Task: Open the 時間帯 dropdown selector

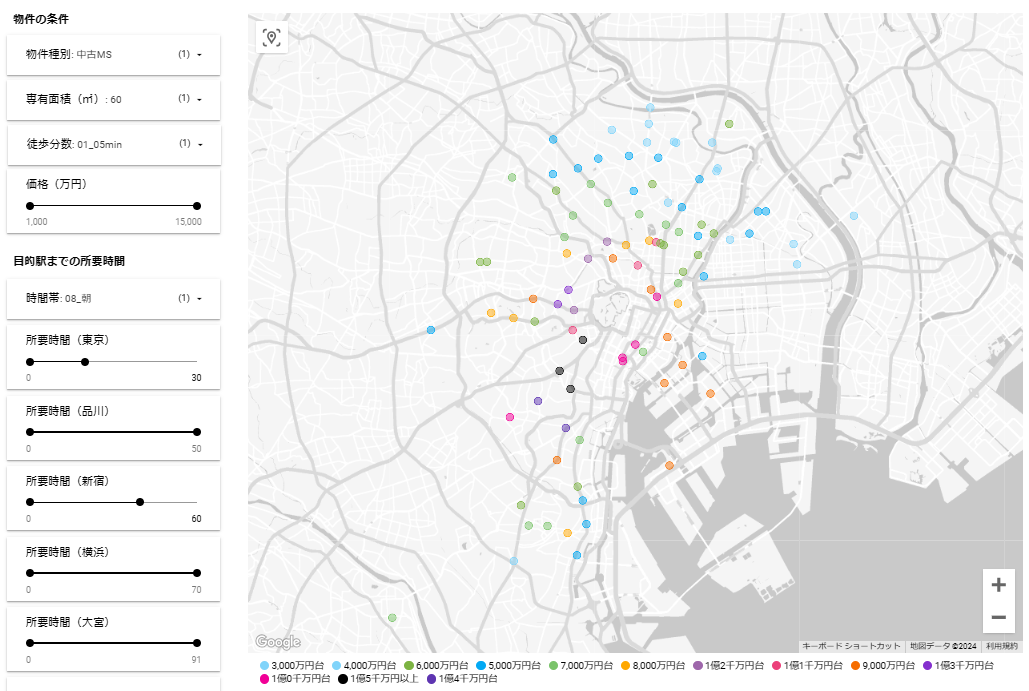Action: (114, 298)
